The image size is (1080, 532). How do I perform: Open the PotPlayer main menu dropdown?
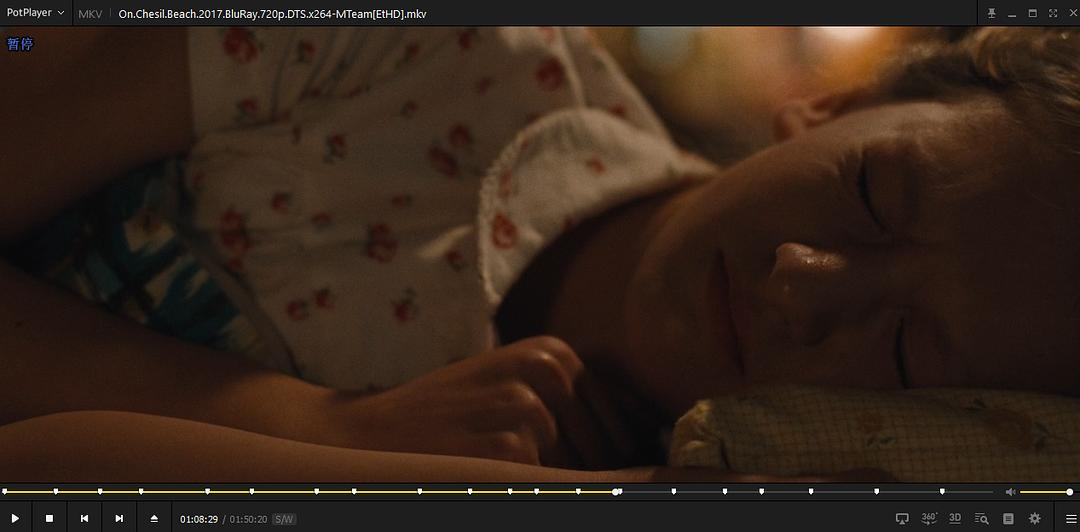point(35,13)
